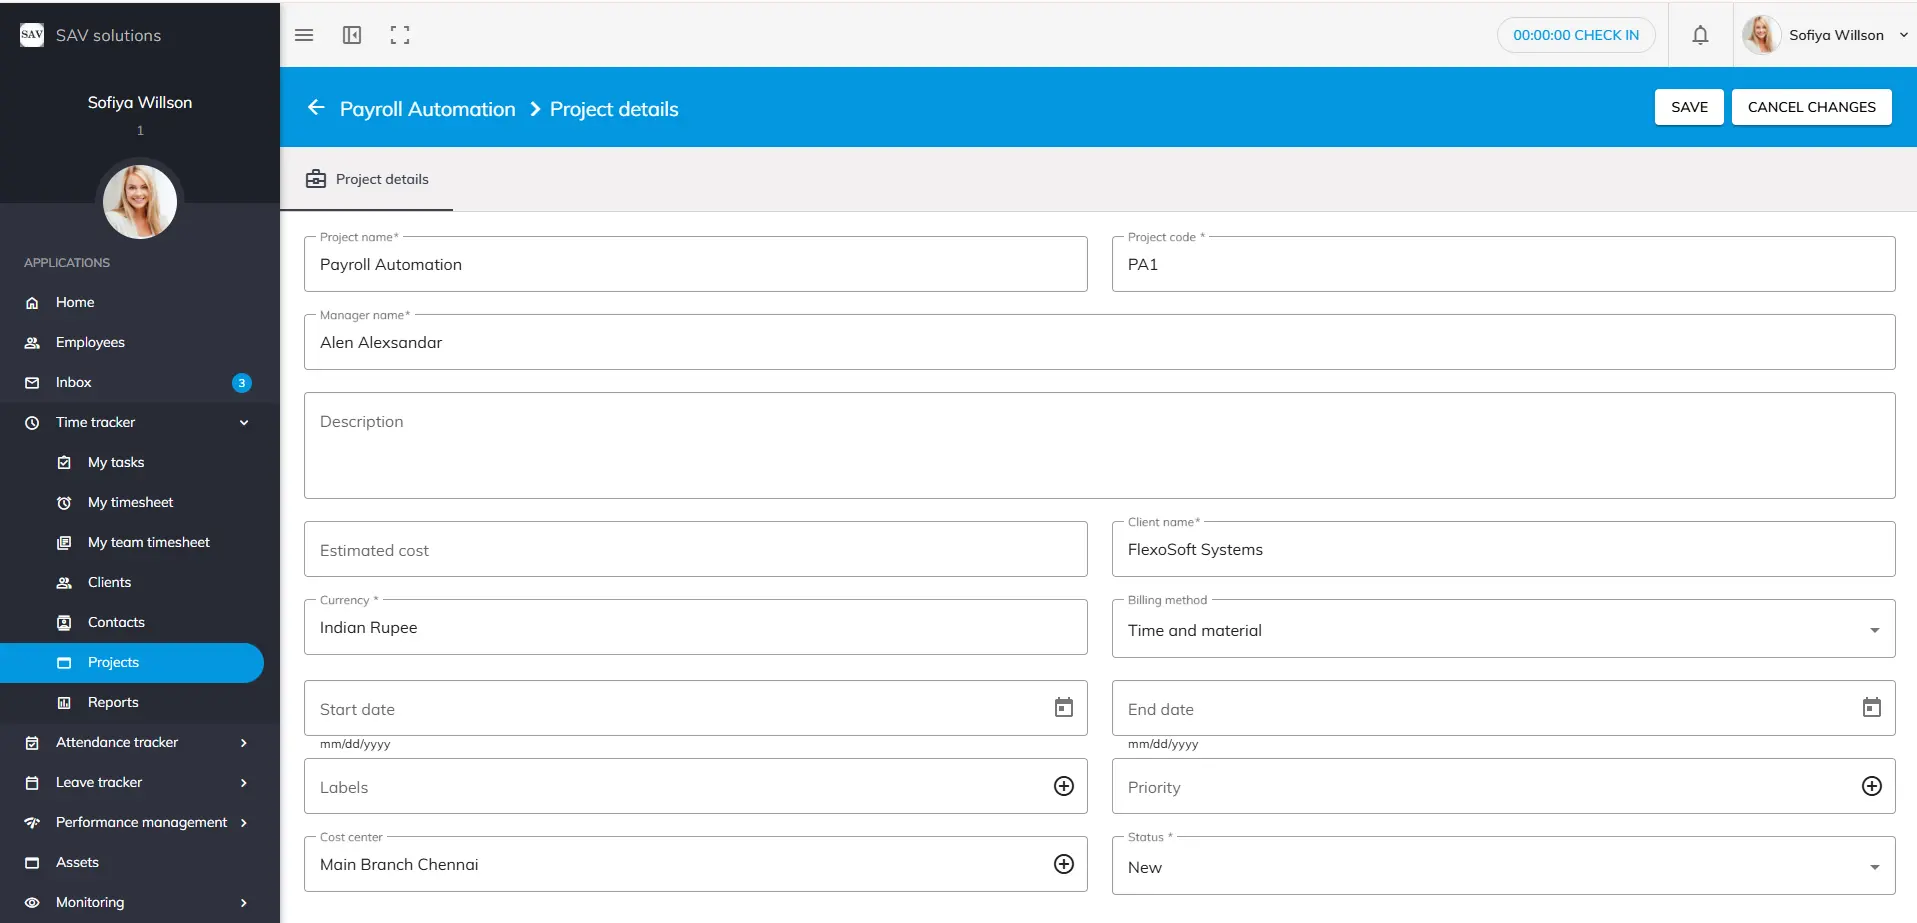Screen dimensions: 1917x923
Task: Open the End date calendar picker
Action: pyautogui.click(x=1872, y=708)
